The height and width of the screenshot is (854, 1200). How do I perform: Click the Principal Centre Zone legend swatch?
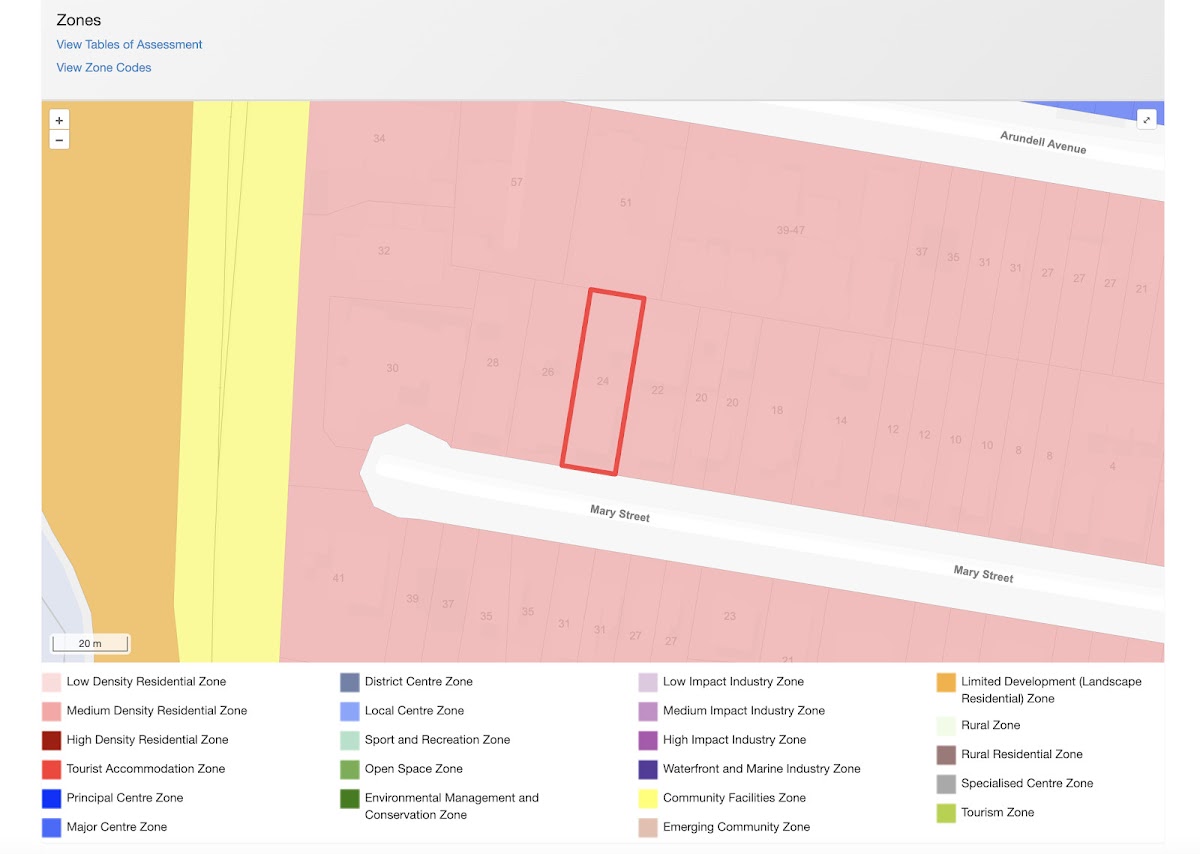(50, 799)
